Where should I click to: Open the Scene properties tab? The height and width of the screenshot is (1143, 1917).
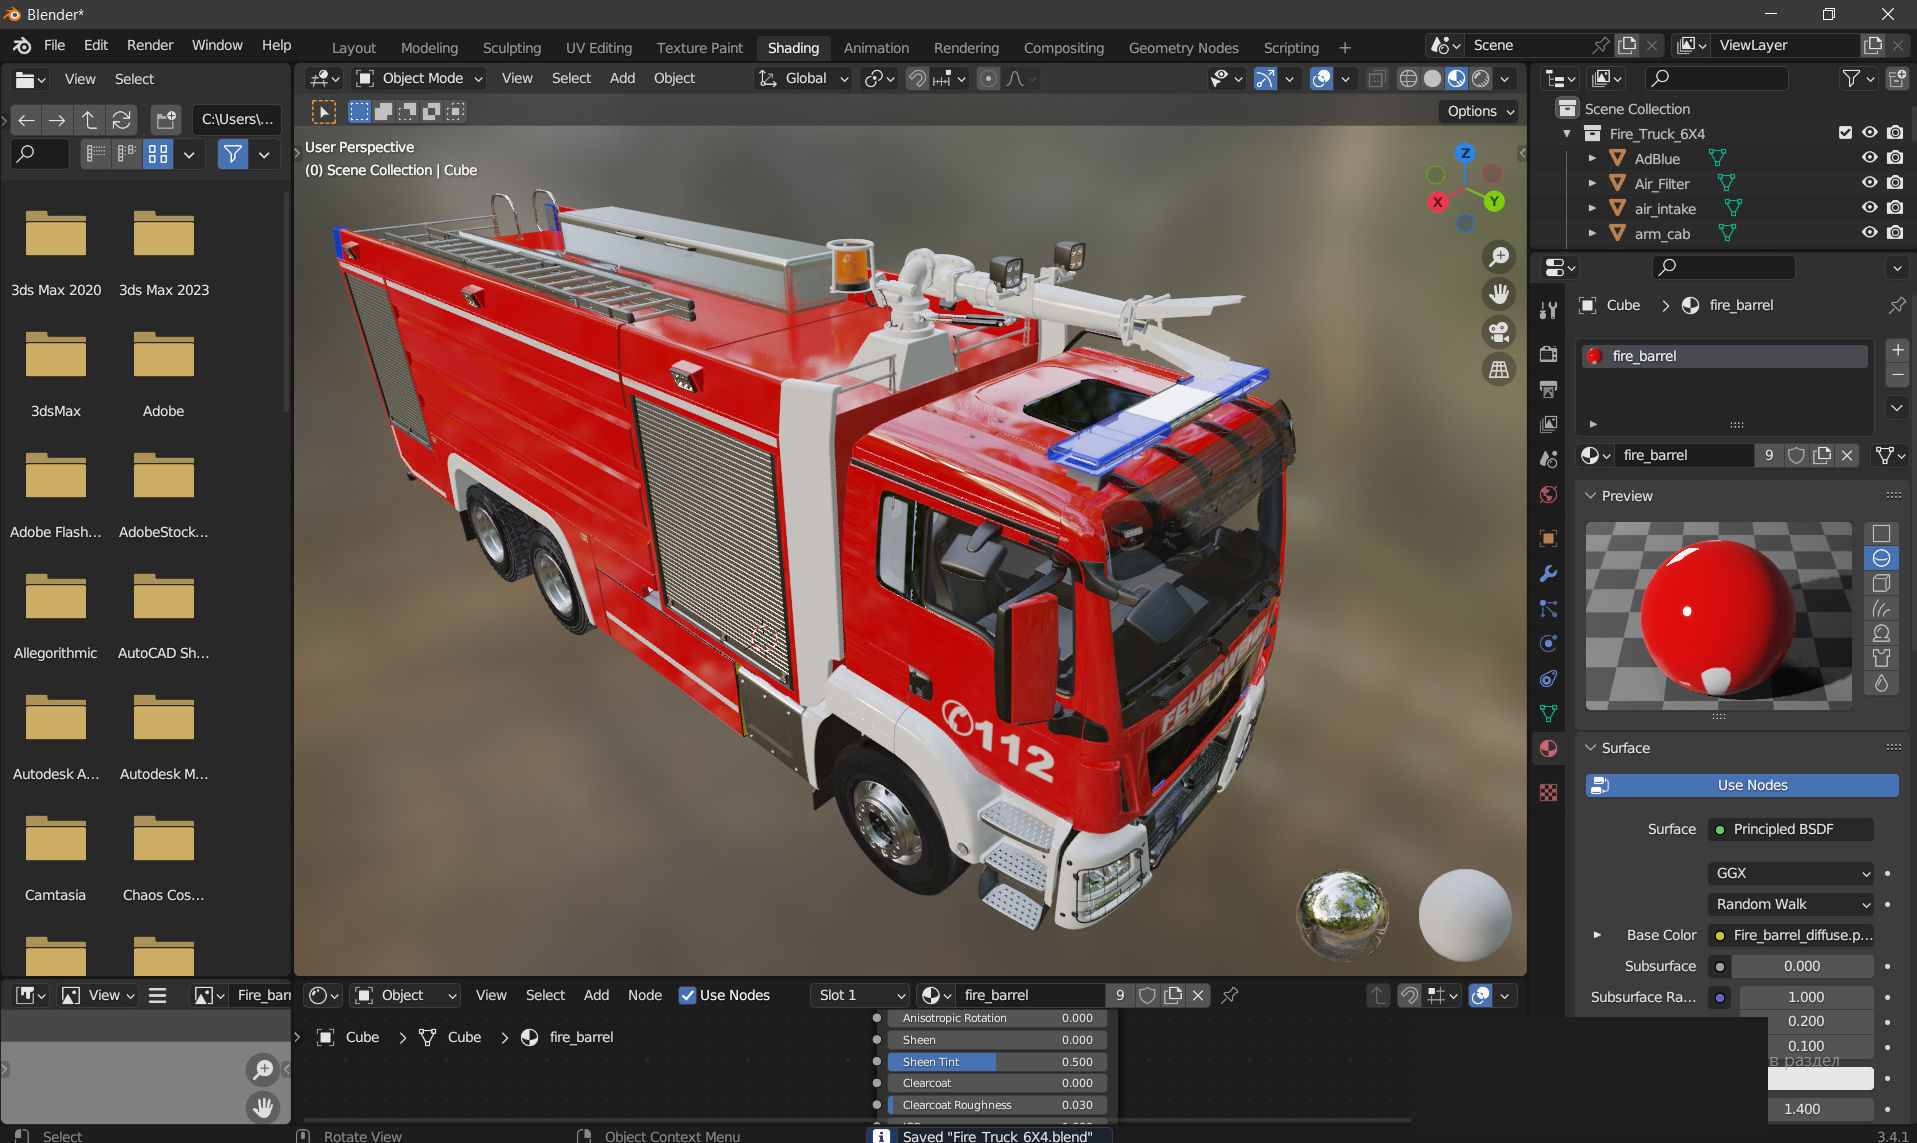[1548, 459]
